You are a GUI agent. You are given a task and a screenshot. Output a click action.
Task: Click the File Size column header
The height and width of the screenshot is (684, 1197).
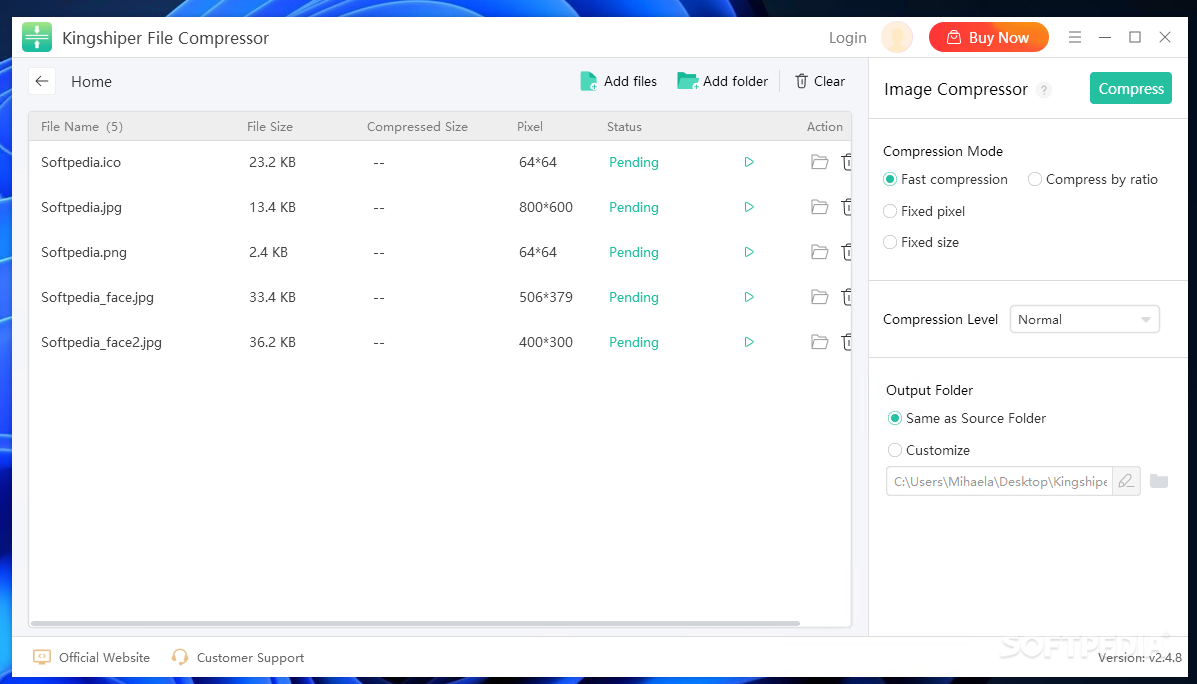(269, 127)
